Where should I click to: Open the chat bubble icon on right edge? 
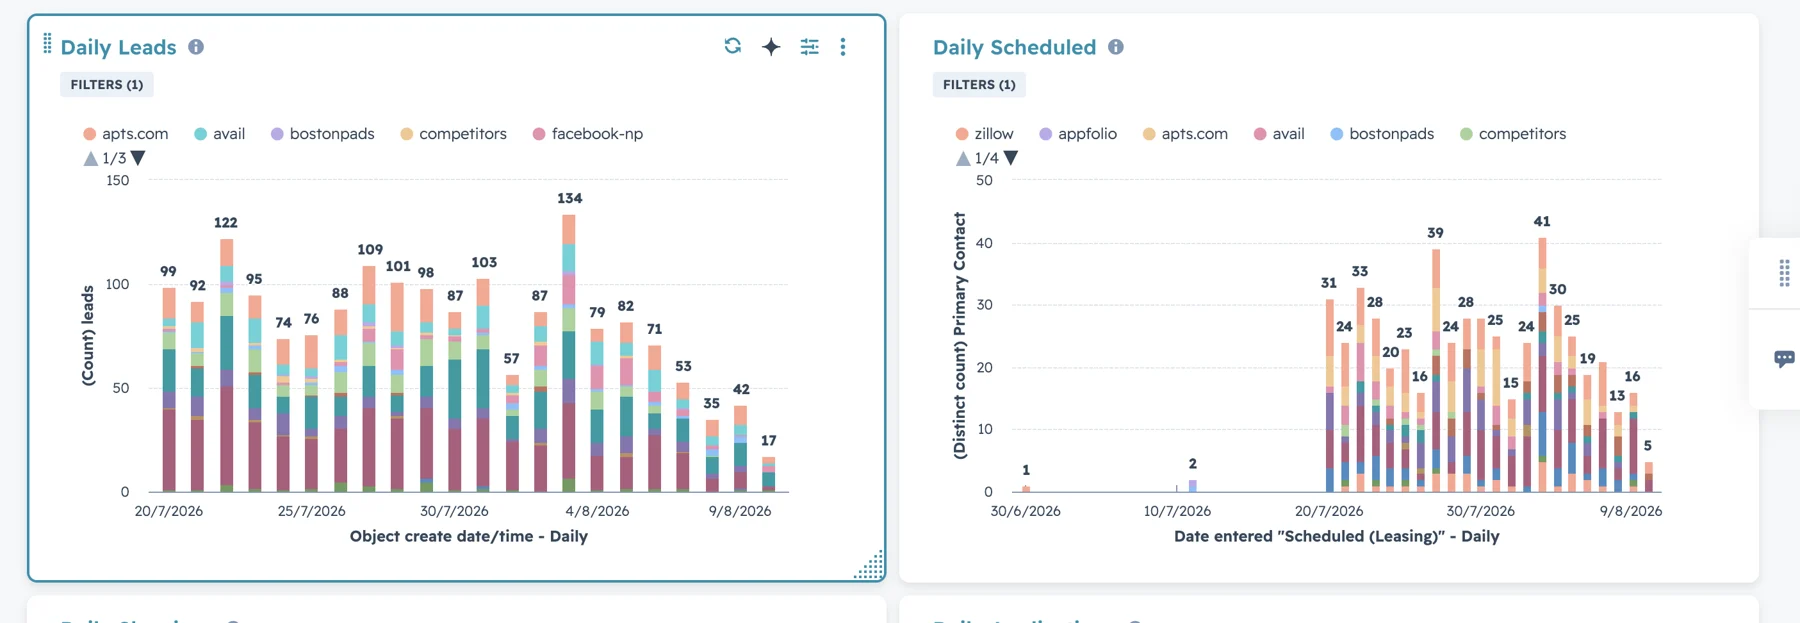pos(1784,359)
